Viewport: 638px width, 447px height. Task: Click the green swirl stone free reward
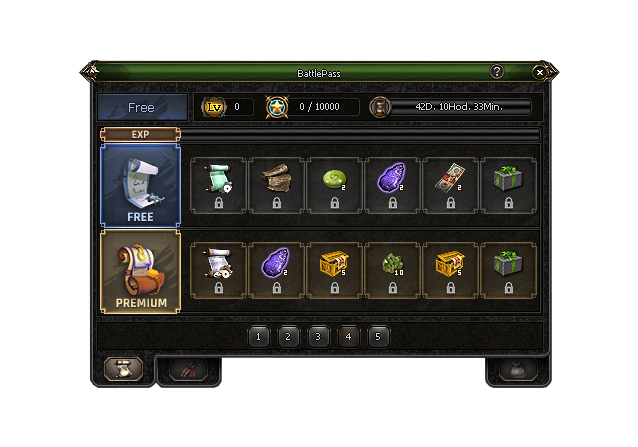(x=334, y=185)
